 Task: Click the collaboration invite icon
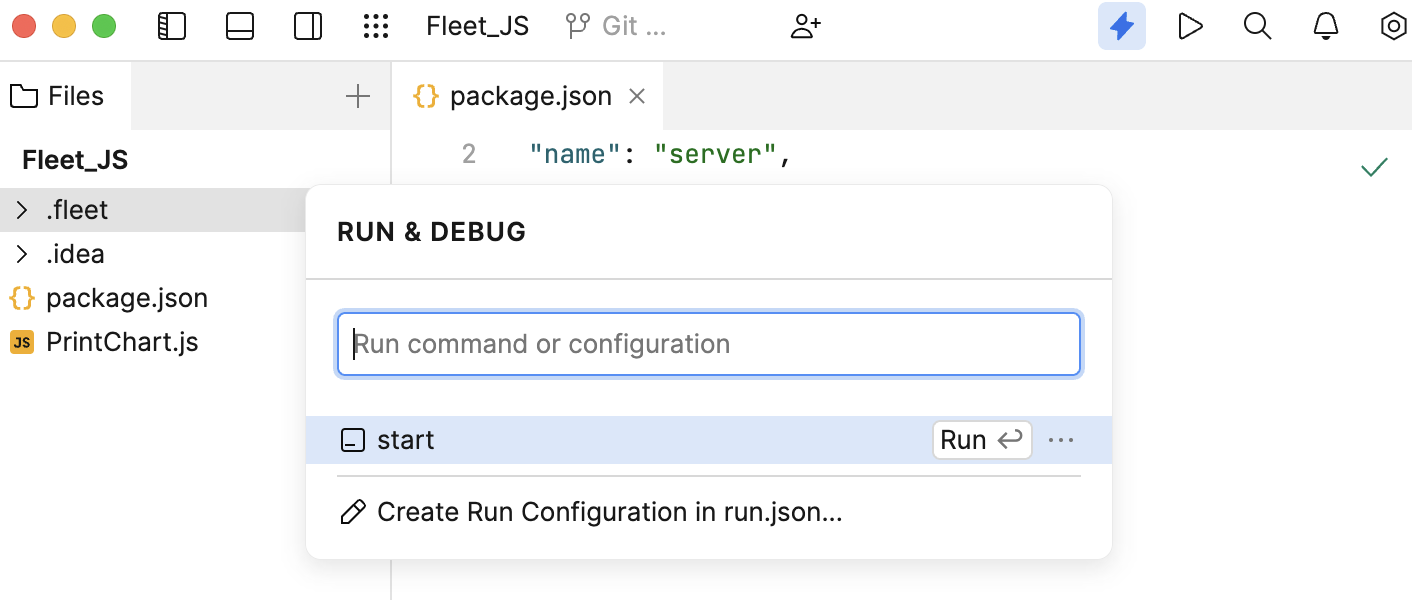[806, 26]
